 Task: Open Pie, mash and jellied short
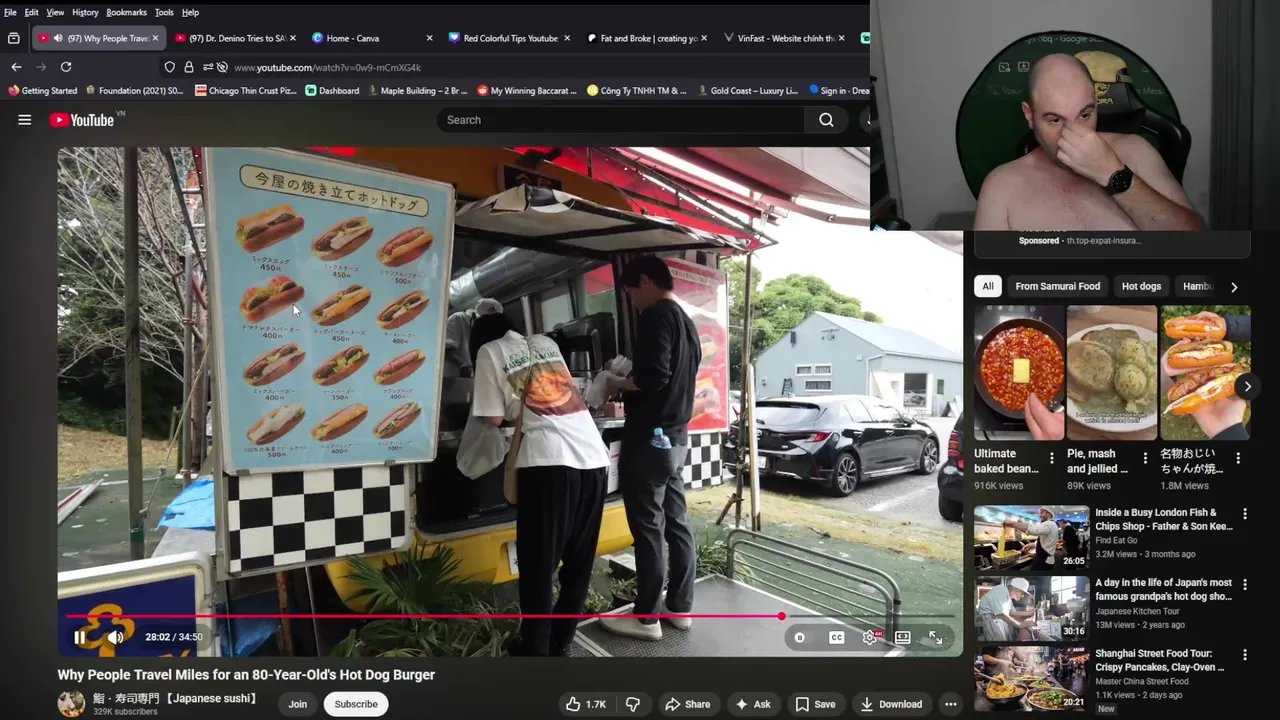point(1111,373)
